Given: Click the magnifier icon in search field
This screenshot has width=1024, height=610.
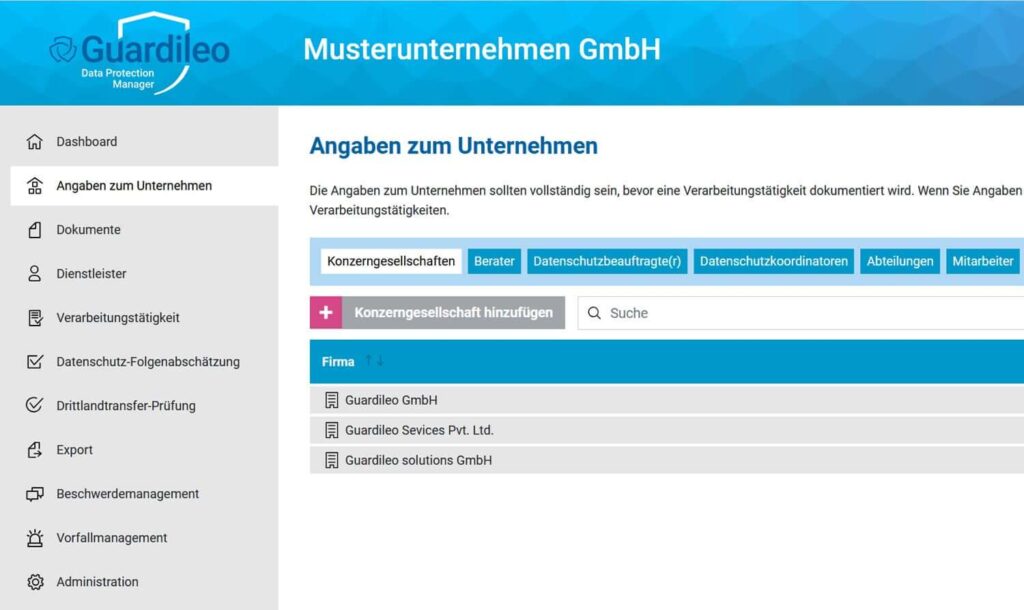Looking at the screenshot, I should point(594,313).
